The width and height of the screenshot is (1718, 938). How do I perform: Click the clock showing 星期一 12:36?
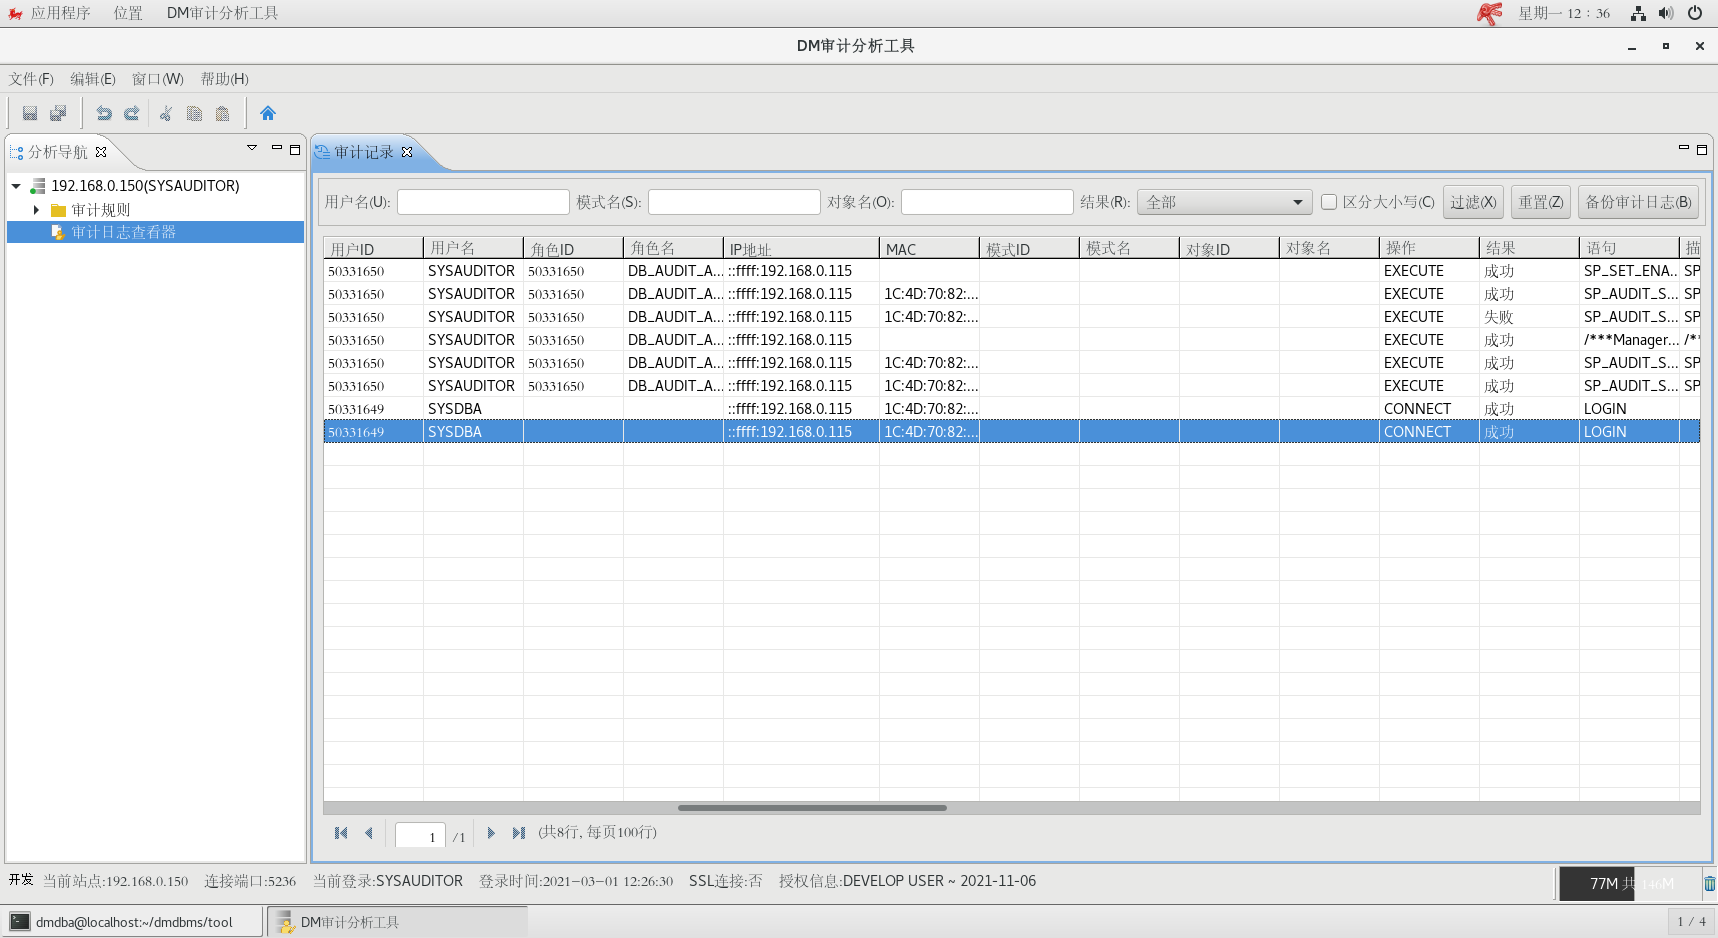pos(1564,13)
